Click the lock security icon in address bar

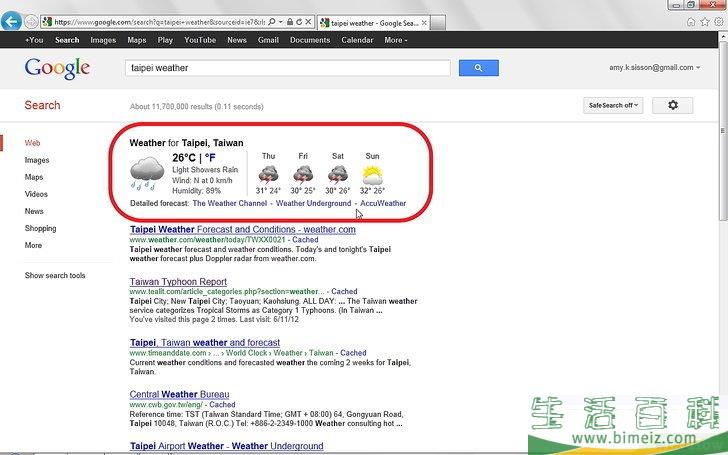[290, 22]
